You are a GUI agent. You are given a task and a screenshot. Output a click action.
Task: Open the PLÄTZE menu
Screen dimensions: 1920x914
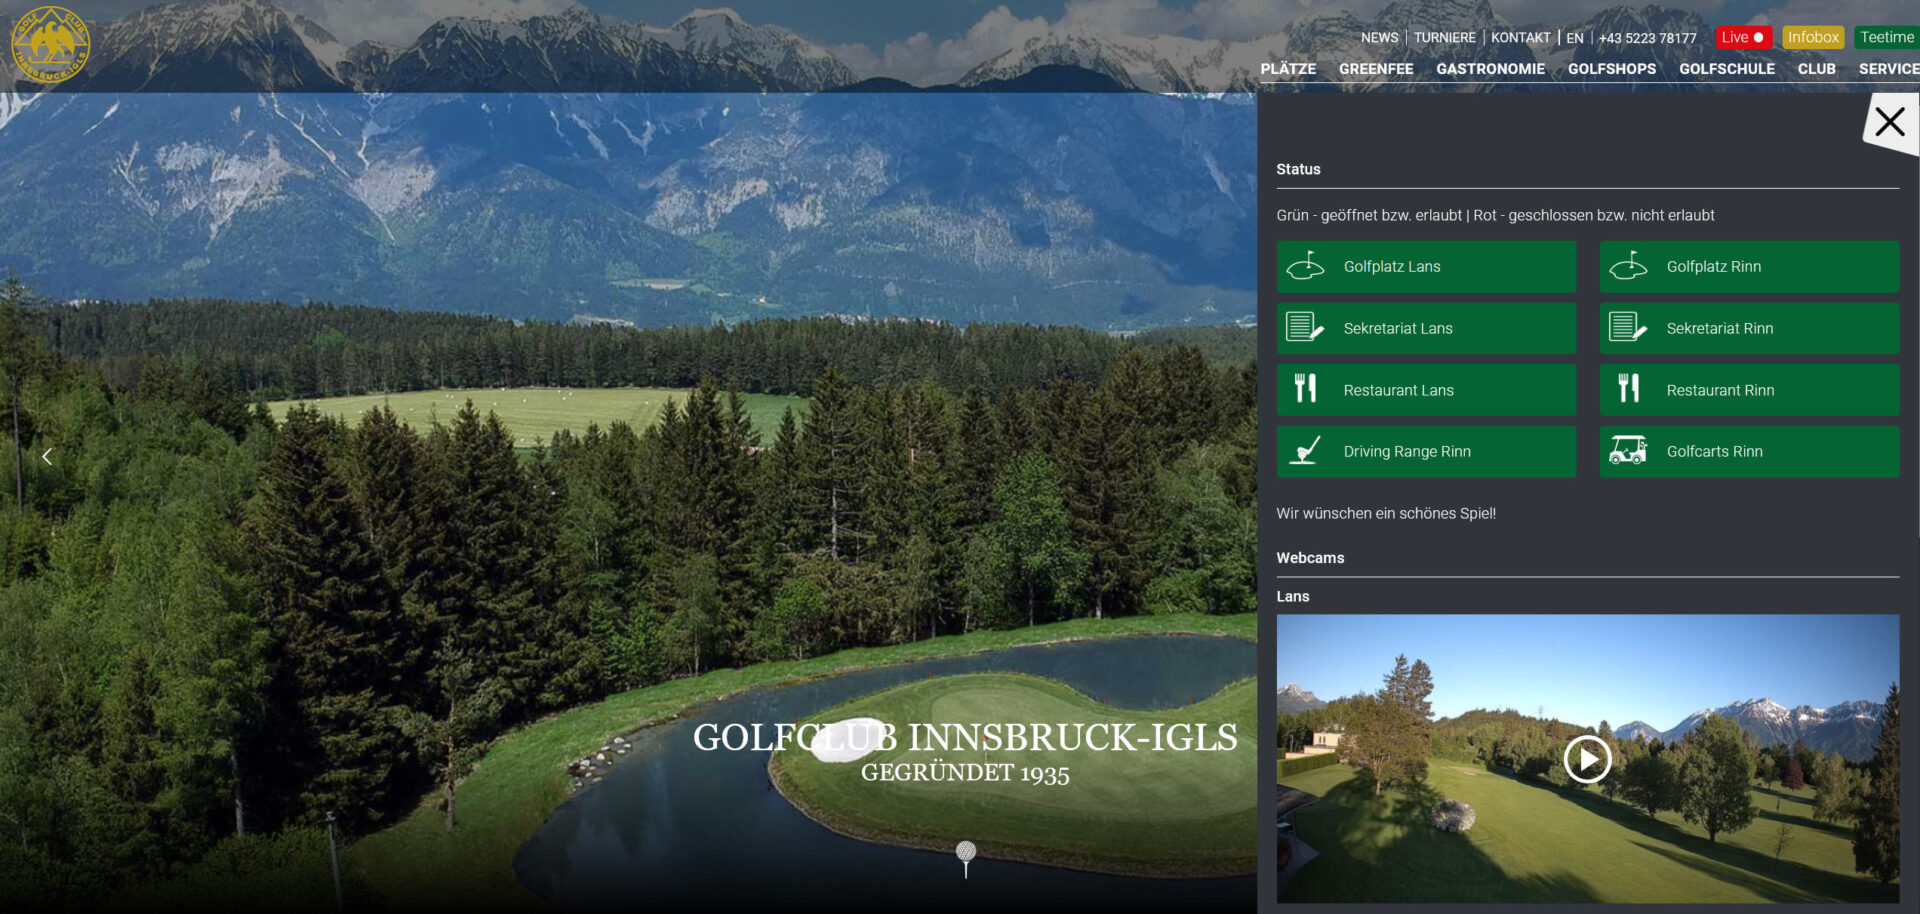[x=1288, y=69]
